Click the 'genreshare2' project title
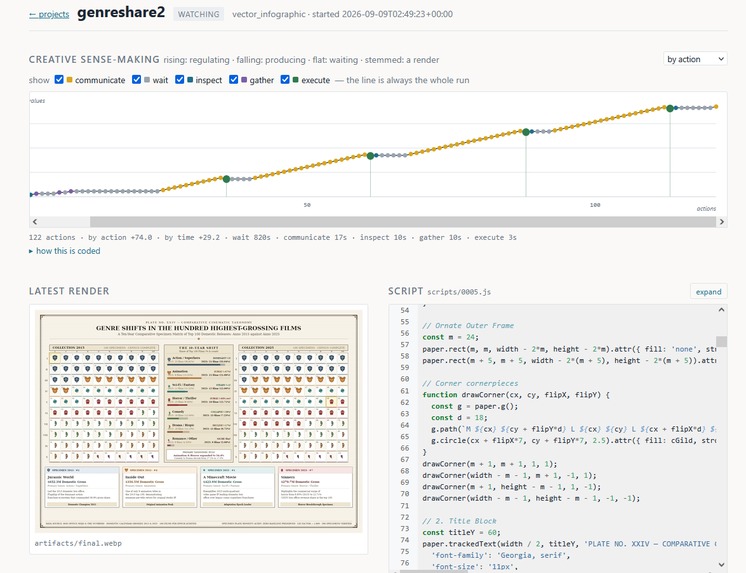Image resolution: width=746 pixels, height=573 pixels. click(121, 13)
